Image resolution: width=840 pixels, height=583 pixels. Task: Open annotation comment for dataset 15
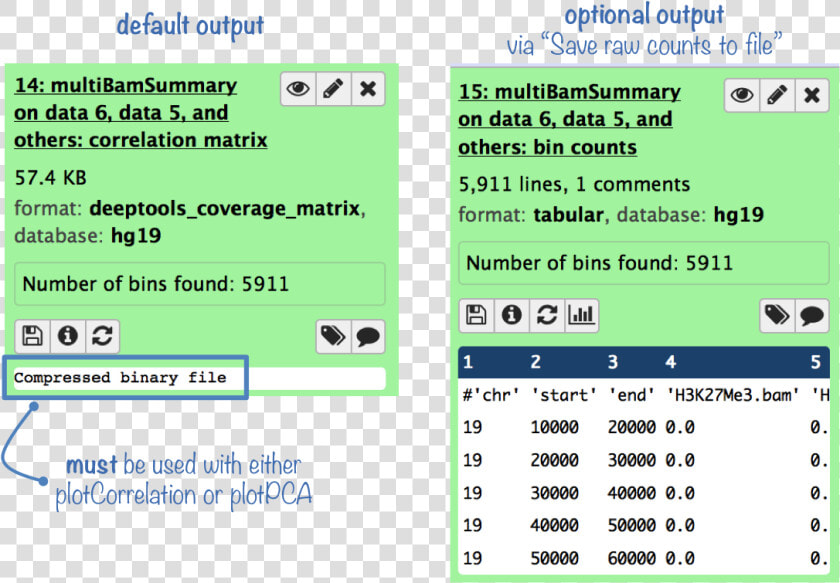tap(812, 315)
